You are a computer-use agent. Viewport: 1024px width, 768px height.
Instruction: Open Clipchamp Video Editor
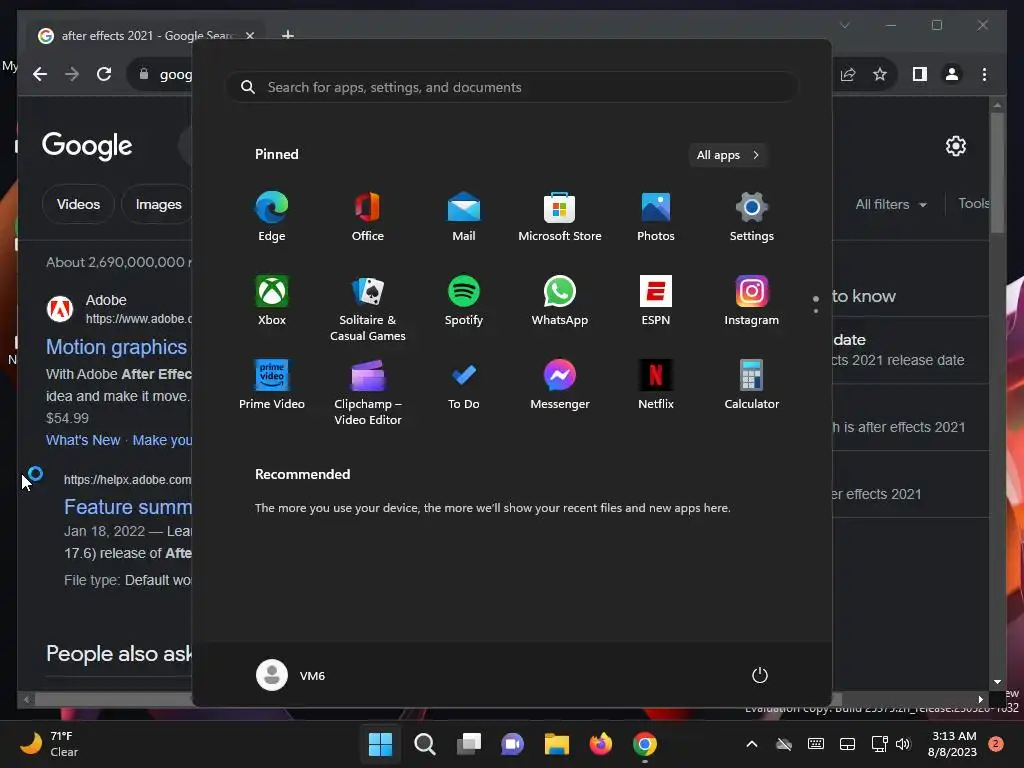pyautogui.click(x=368, y=392)
